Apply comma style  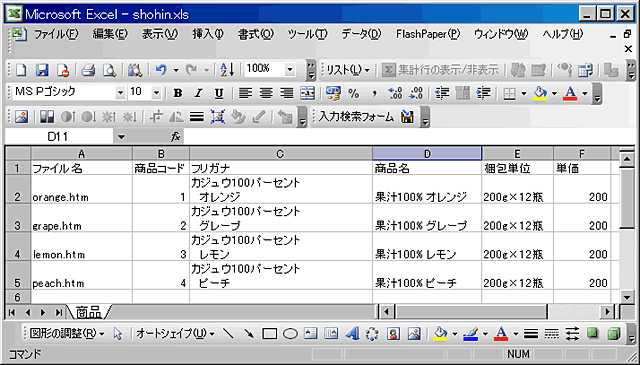click(374, 93)
